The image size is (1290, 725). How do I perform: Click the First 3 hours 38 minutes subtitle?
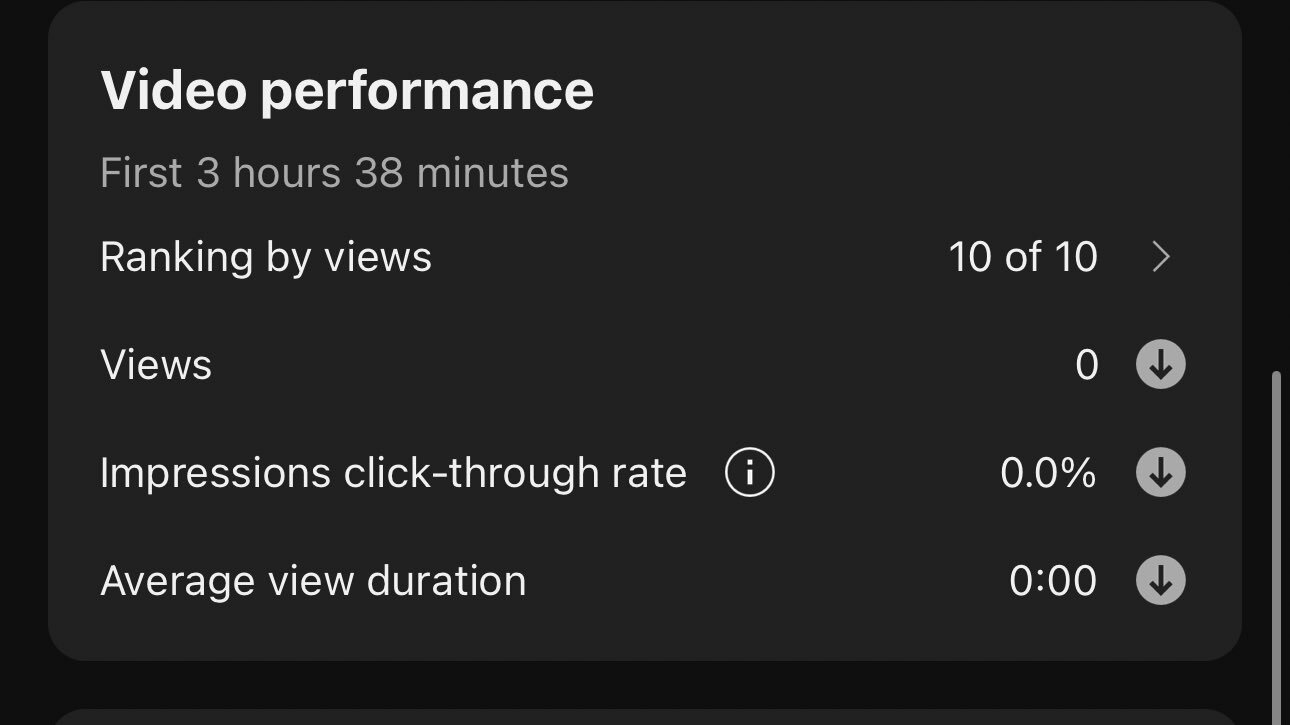[334, 173]
